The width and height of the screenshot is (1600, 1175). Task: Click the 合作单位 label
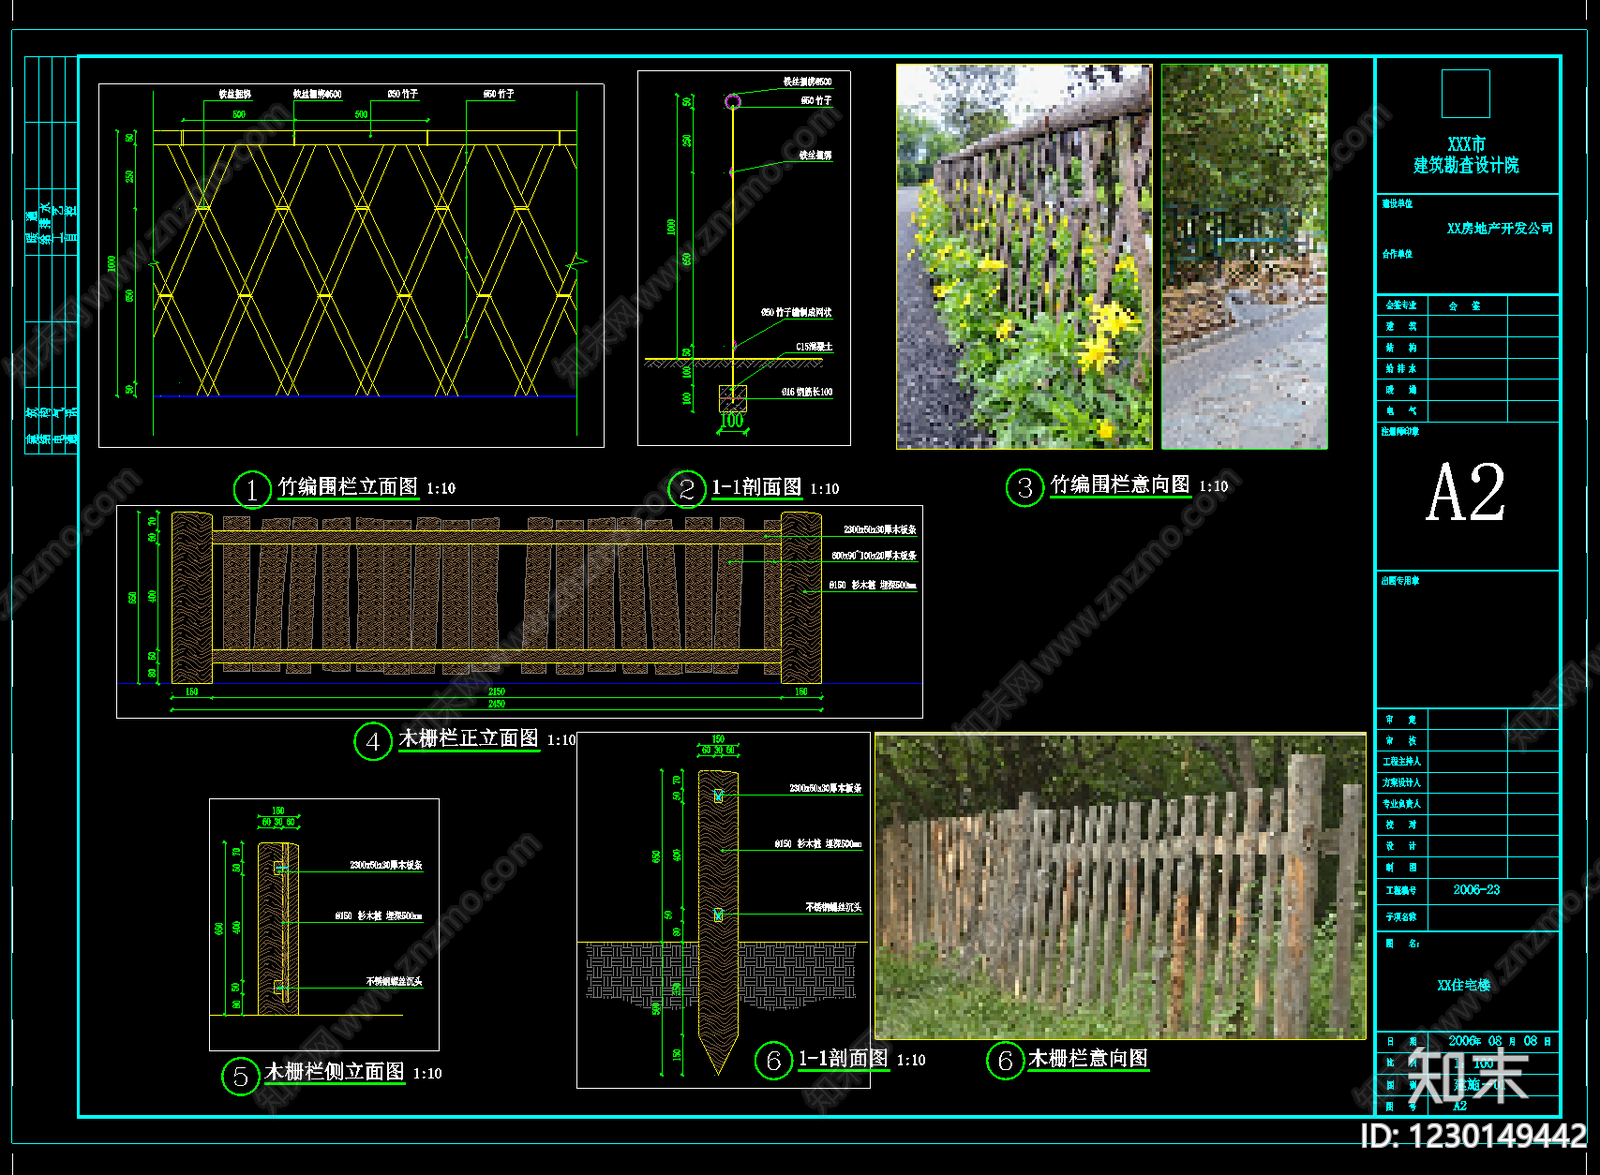1397,254
